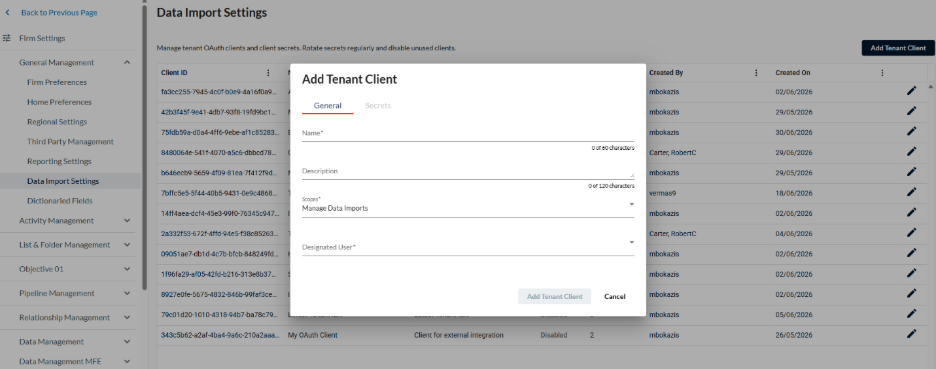Switch to the Secrets tab
Image resolution: width=936 pixels, height=369 pixels.
378,105
